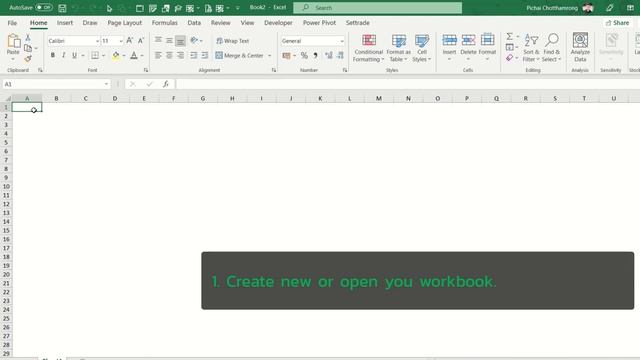Click the Insert cells icon

click(x=449, y=40)
